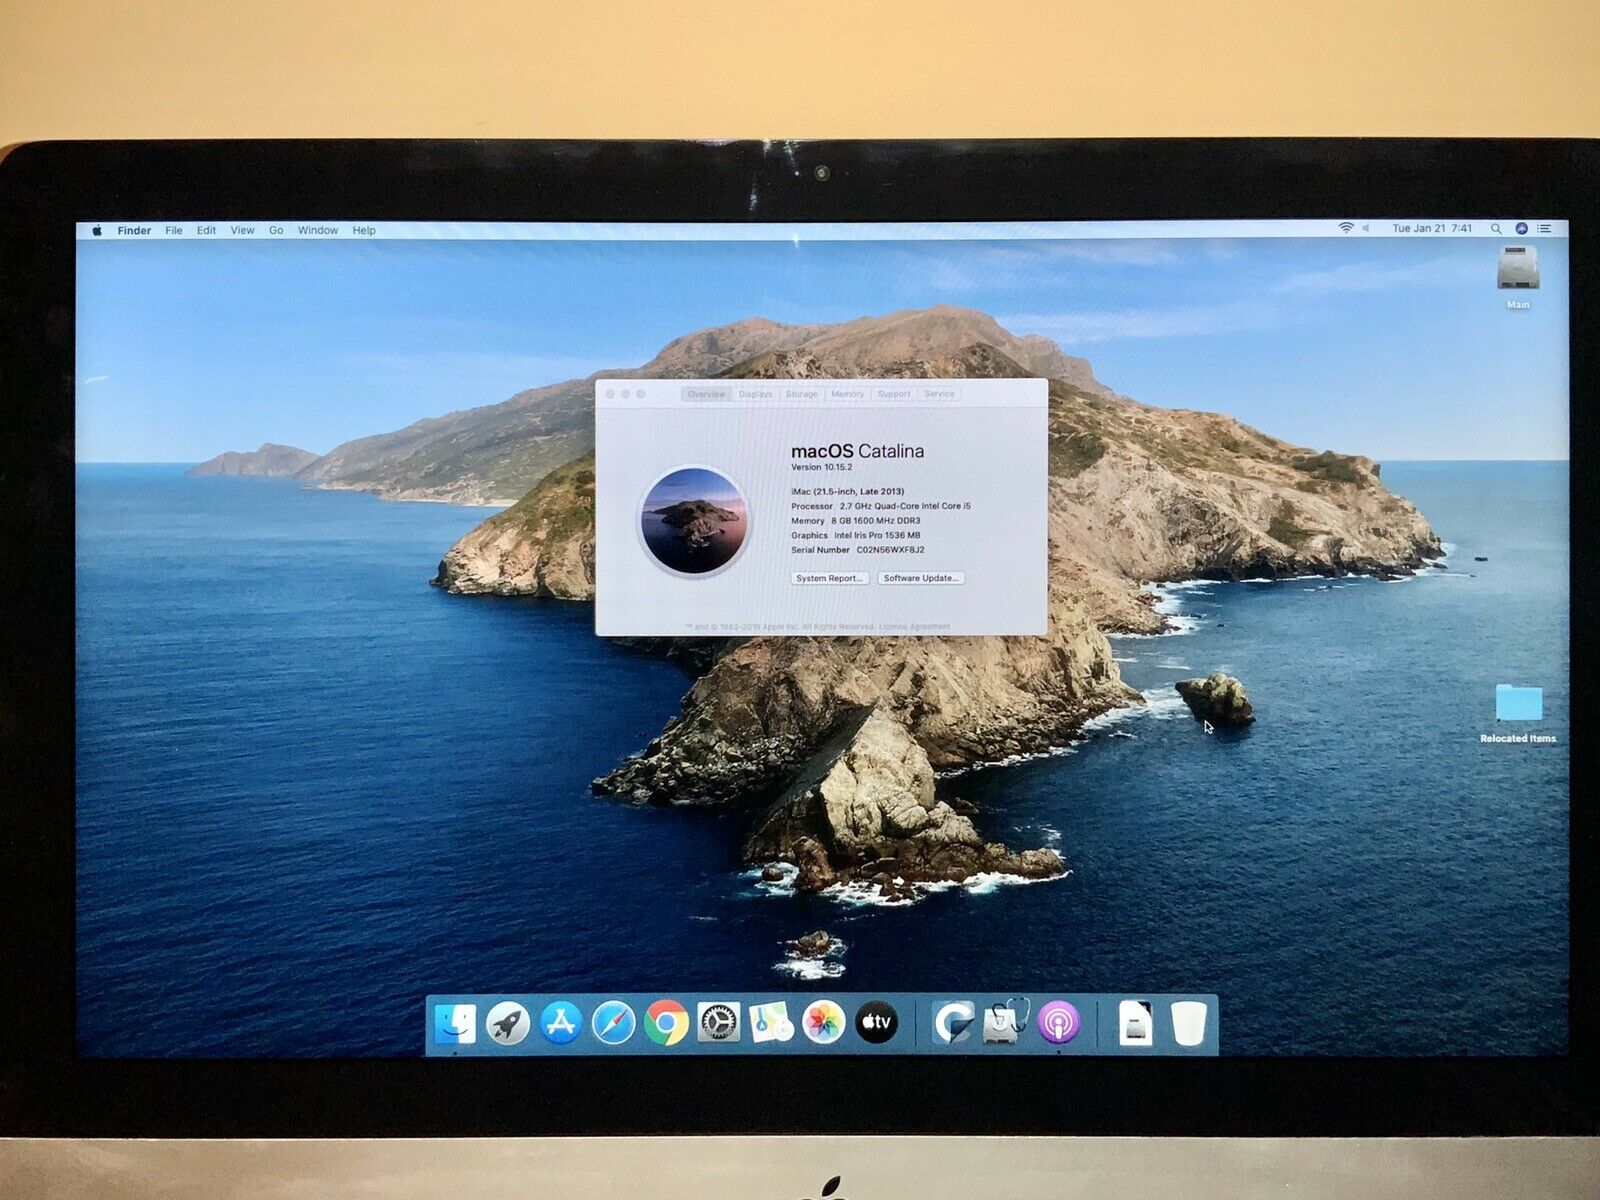The width and height of the screenshot is (1600, 1200).
Task: Select the Storage tab
Action: tap(803, 394)
